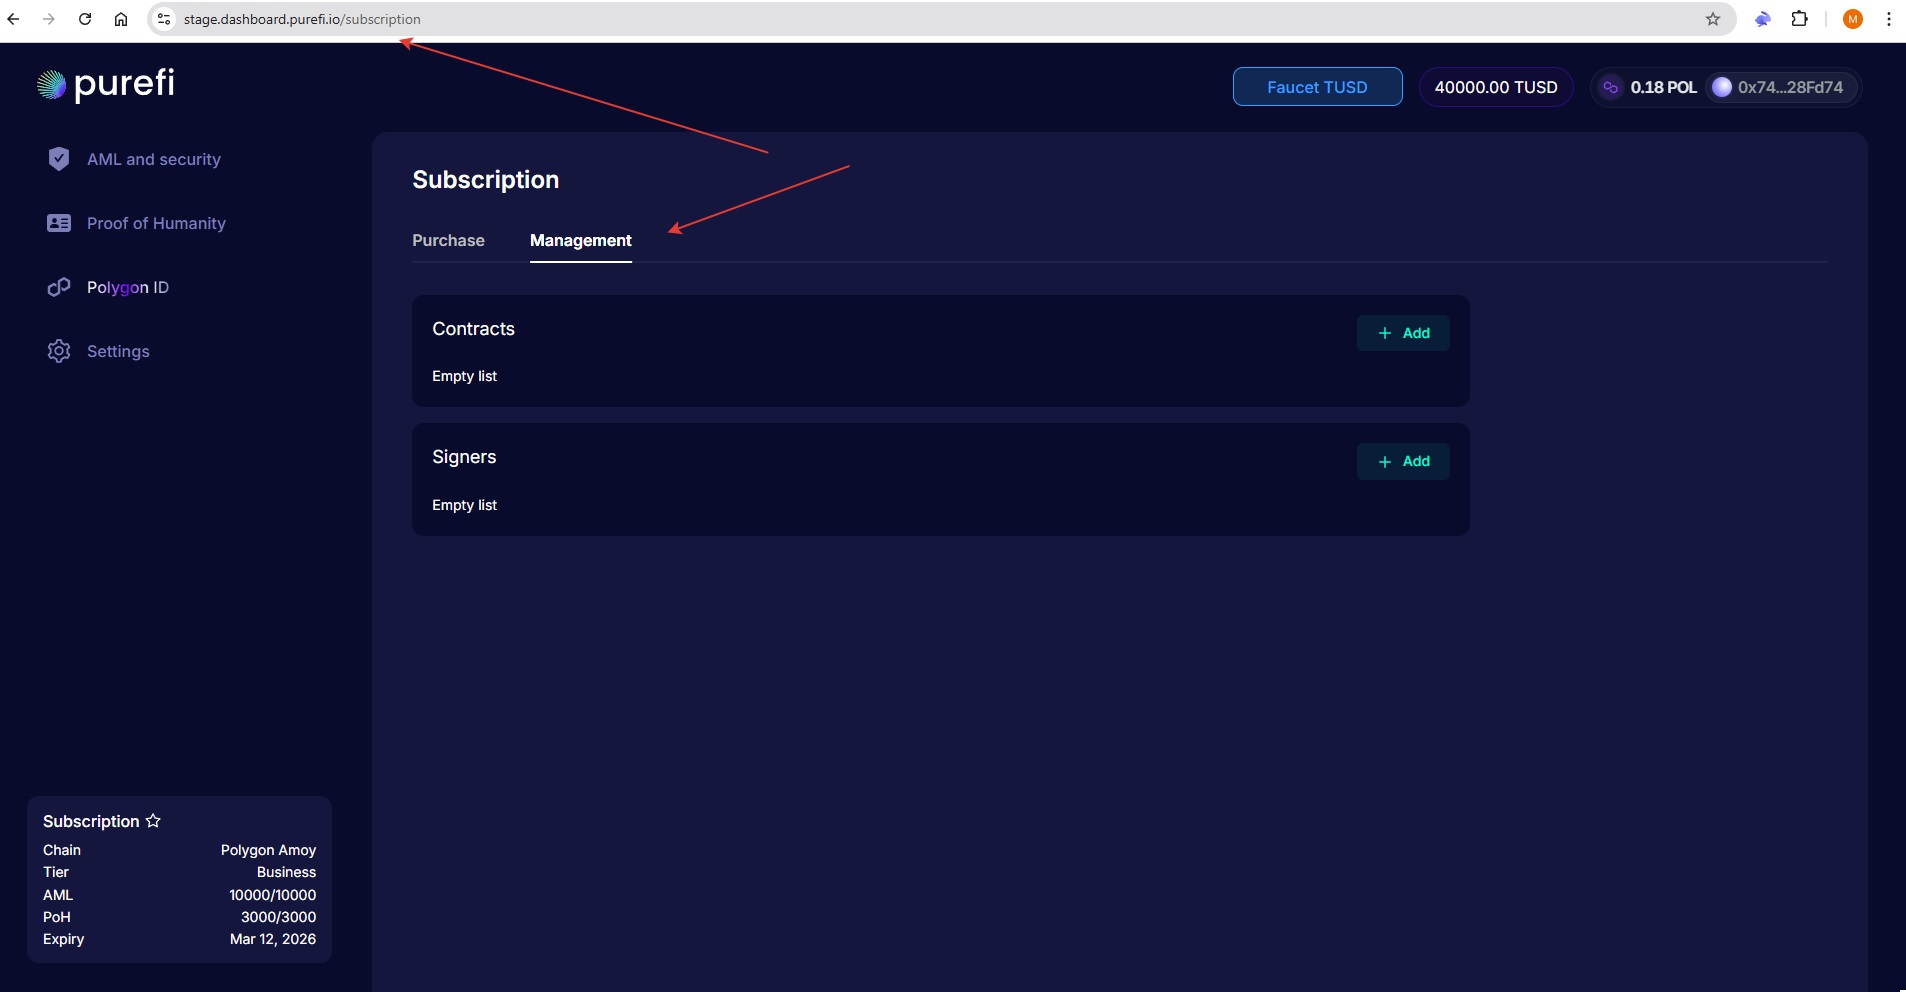Click the AML and security shield icon
The width and height of the screenshot is (1906, 992).
pos(59,159)
